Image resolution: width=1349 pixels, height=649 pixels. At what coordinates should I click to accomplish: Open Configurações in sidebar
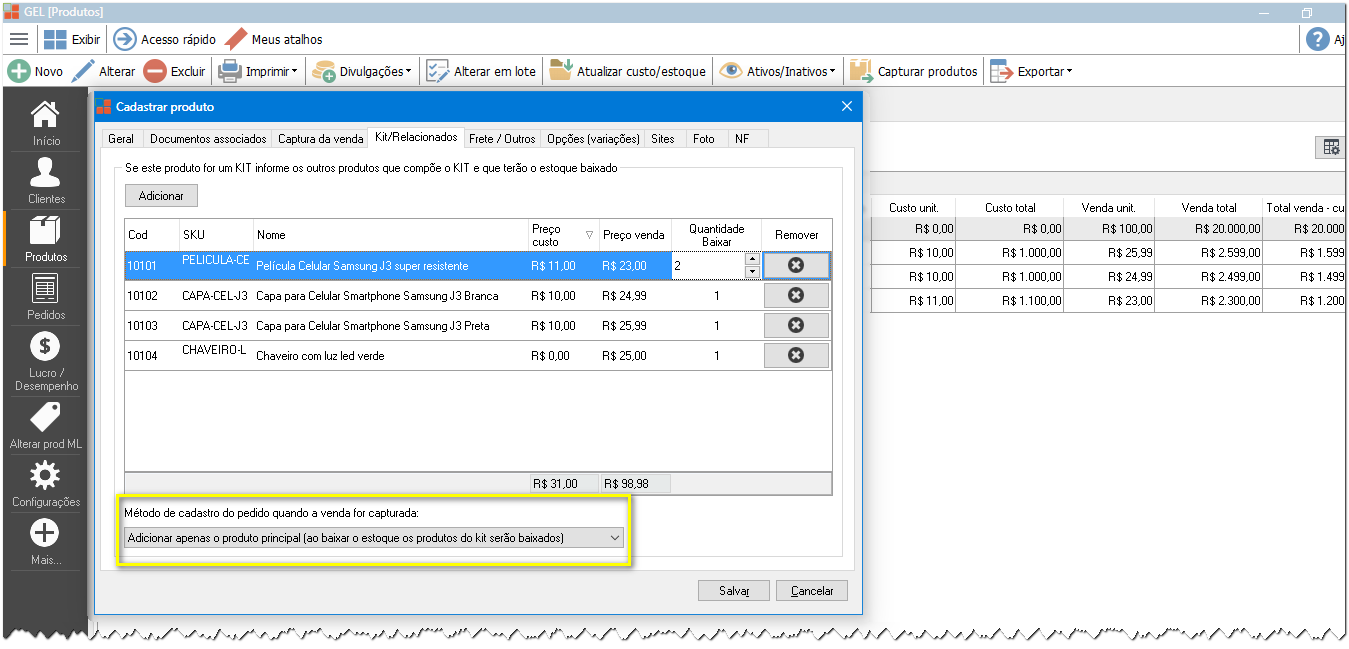click(x=46, y=484)
